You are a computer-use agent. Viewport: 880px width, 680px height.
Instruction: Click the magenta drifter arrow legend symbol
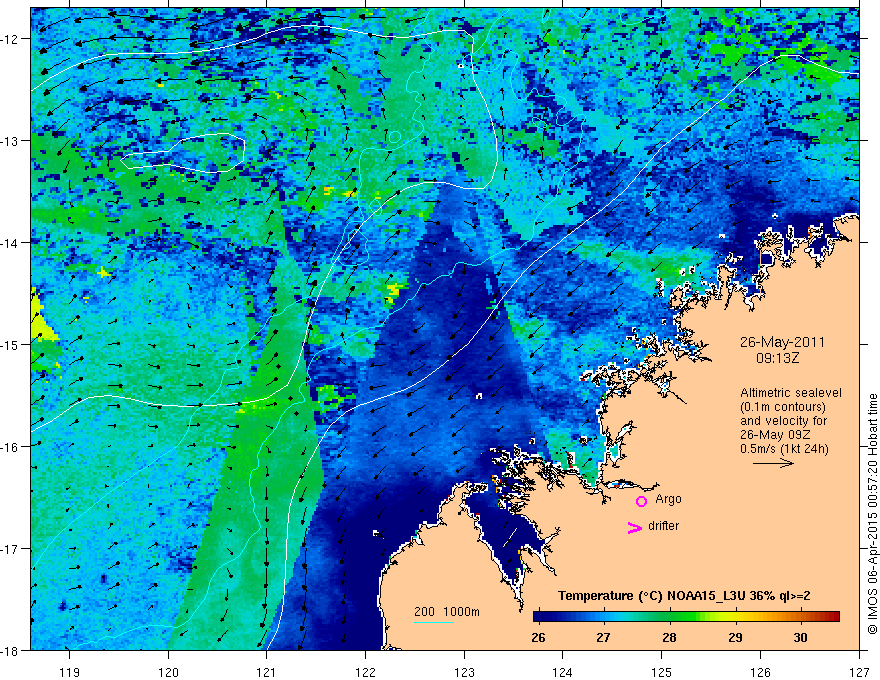click(x=635, y=527)
